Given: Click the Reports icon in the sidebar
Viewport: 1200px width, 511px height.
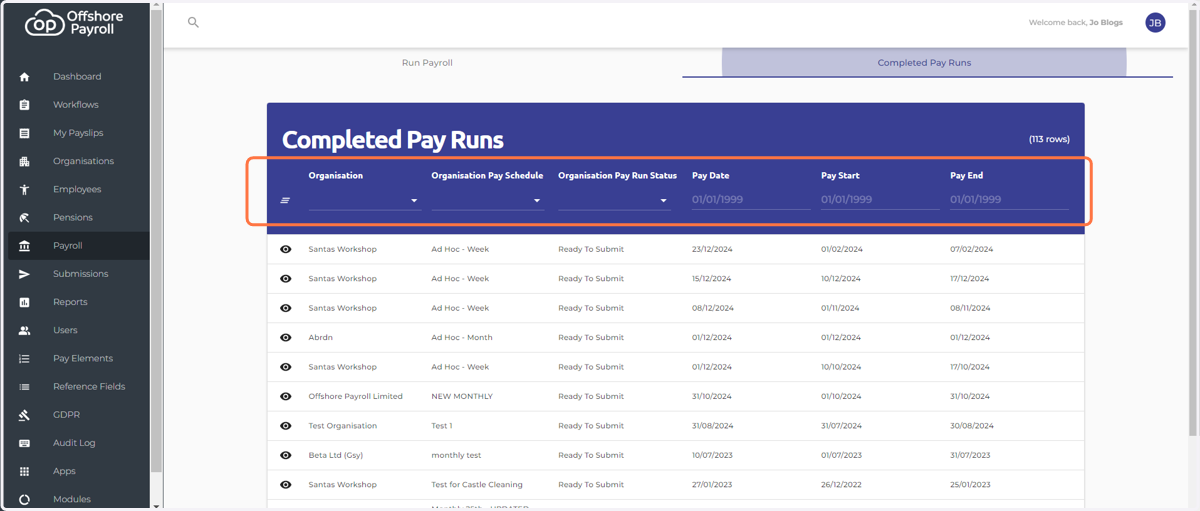Looking at the screenshot, I should coord(25,302).
